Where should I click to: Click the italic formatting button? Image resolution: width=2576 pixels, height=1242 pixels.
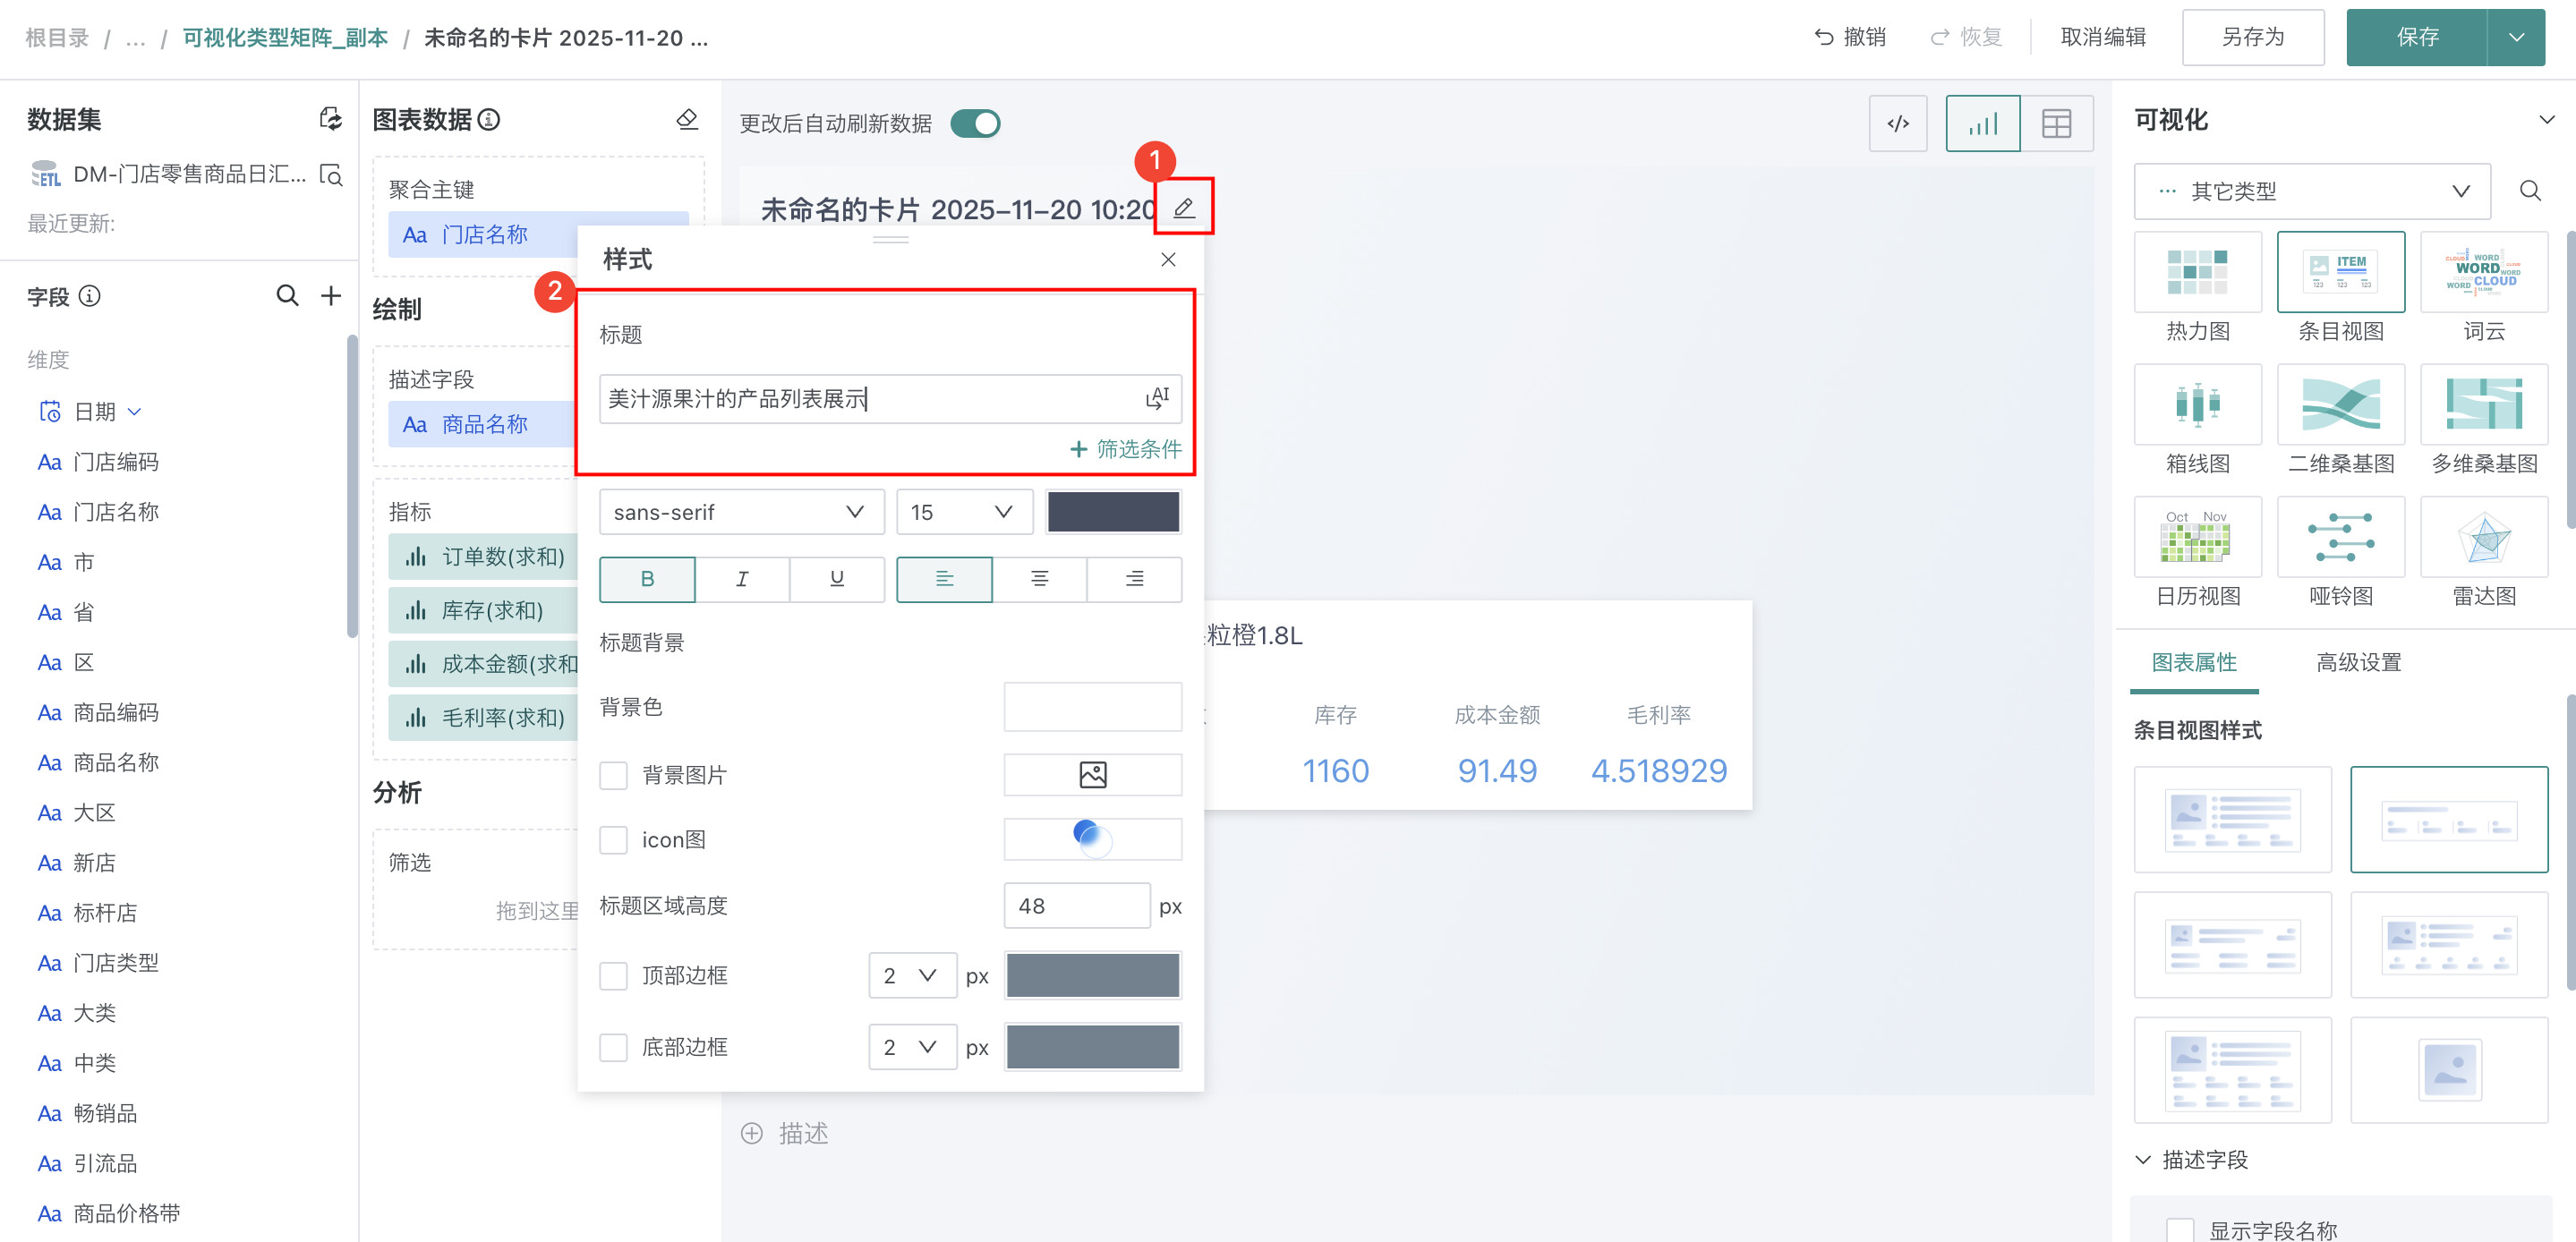pyautogui.click(x=741, y=579)
